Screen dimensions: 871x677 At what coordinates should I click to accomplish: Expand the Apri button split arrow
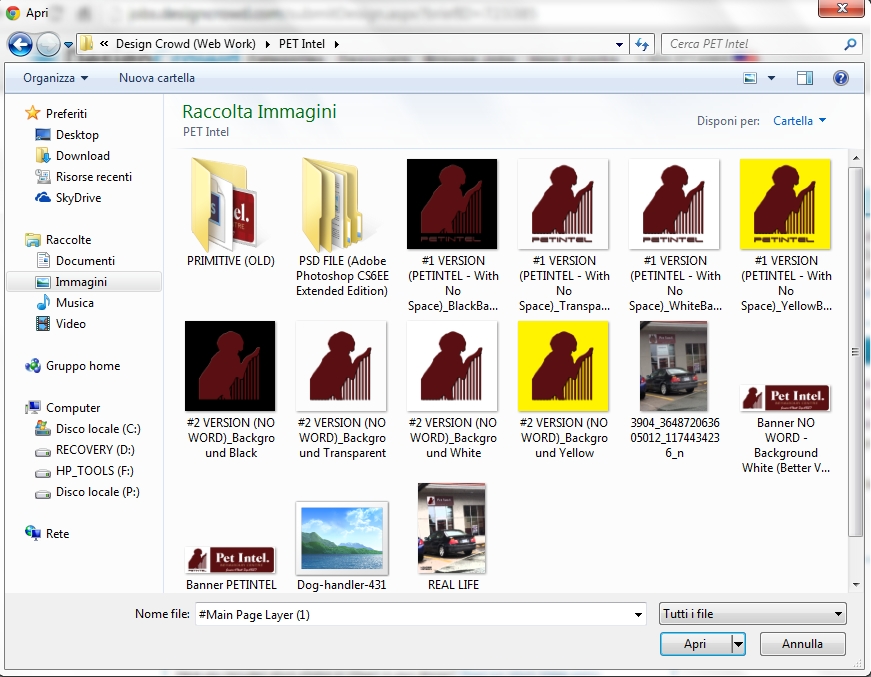point(738,644)
